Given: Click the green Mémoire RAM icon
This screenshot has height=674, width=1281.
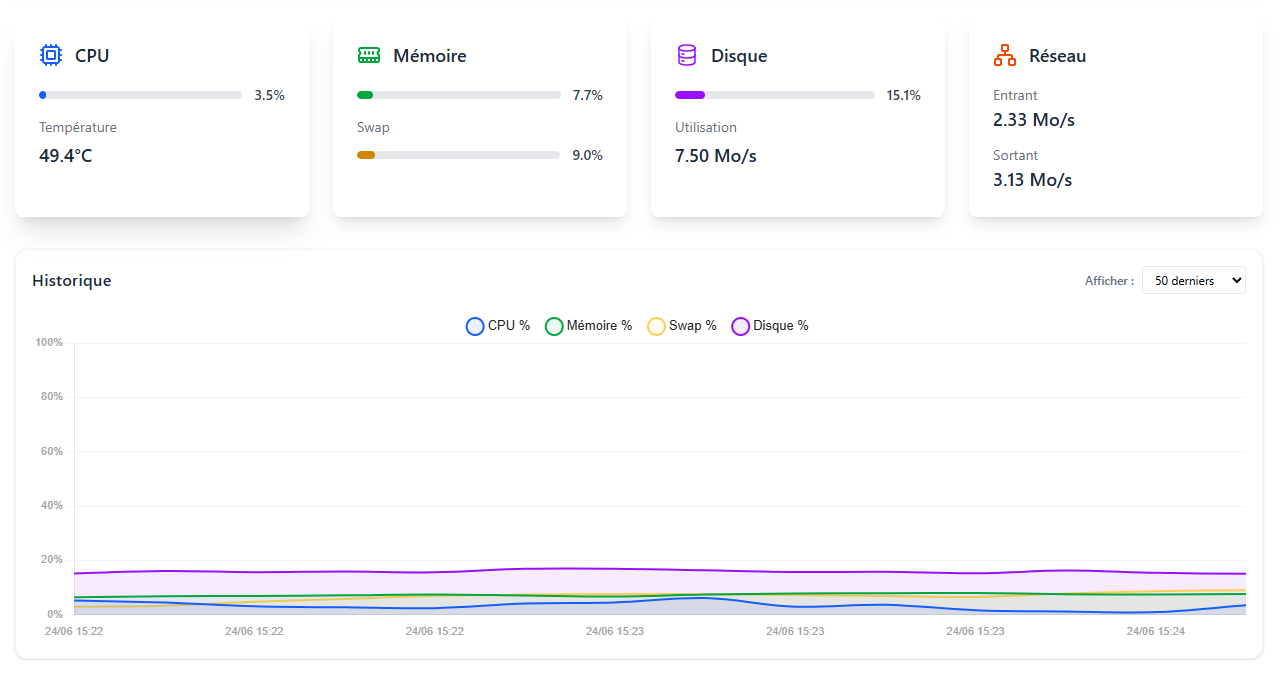Looking at the screenshot, I should tap(369, 55).
